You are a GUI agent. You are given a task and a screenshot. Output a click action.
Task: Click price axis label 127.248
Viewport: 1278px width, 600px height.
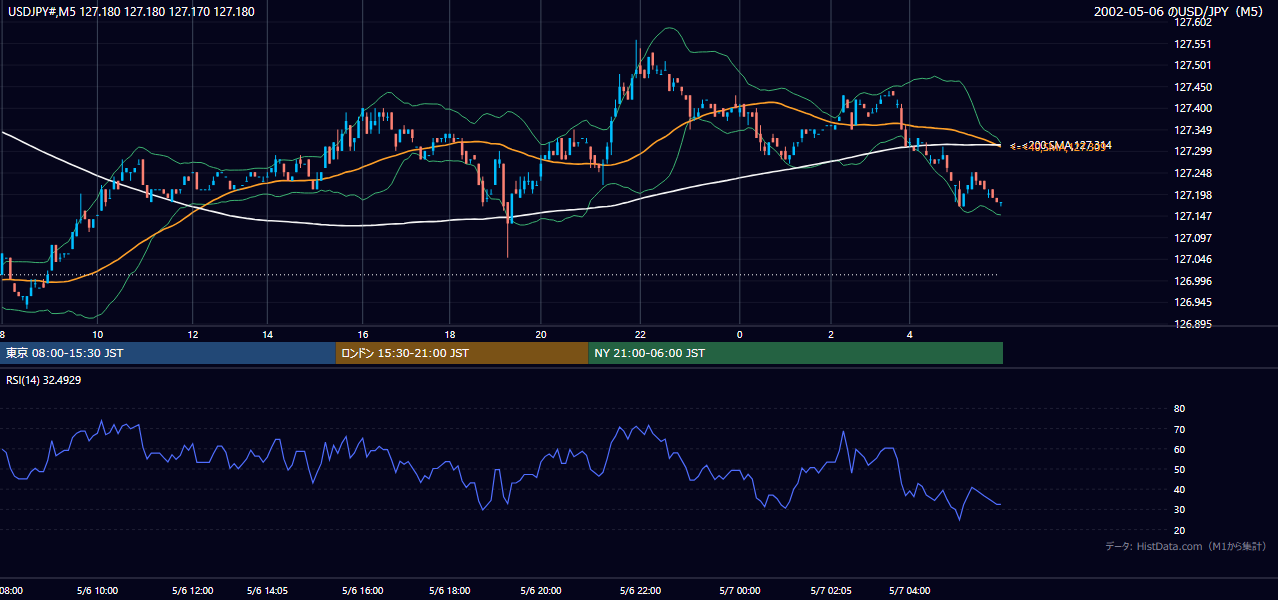1194,173
